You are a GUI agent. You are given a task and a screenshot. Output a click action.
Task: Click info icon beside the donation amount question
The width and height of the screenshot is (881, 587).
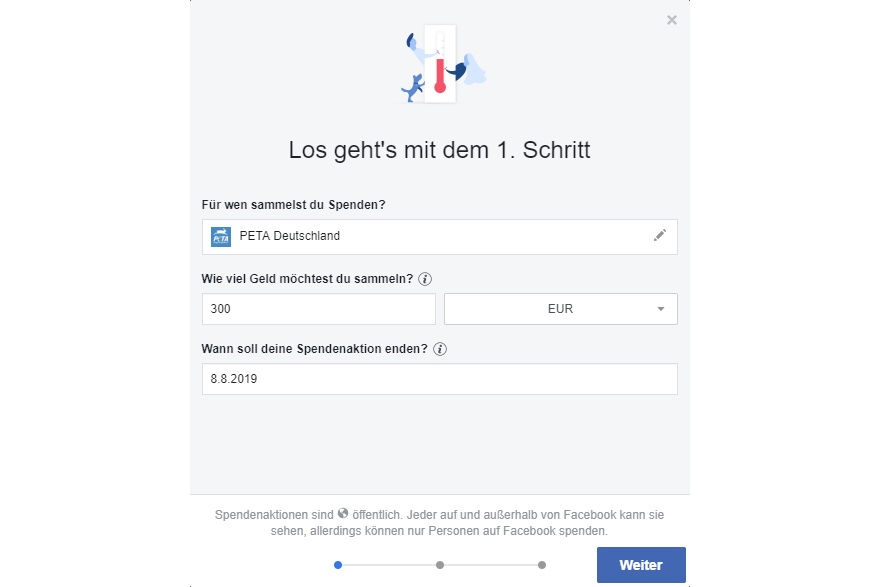coord(425,279)
